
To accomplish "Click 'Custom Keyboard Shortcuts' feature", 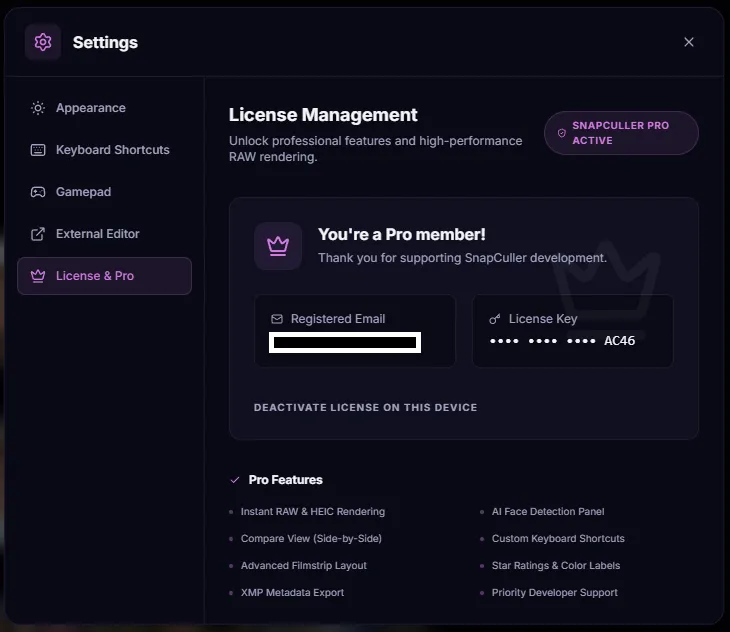I will [558, 538].
